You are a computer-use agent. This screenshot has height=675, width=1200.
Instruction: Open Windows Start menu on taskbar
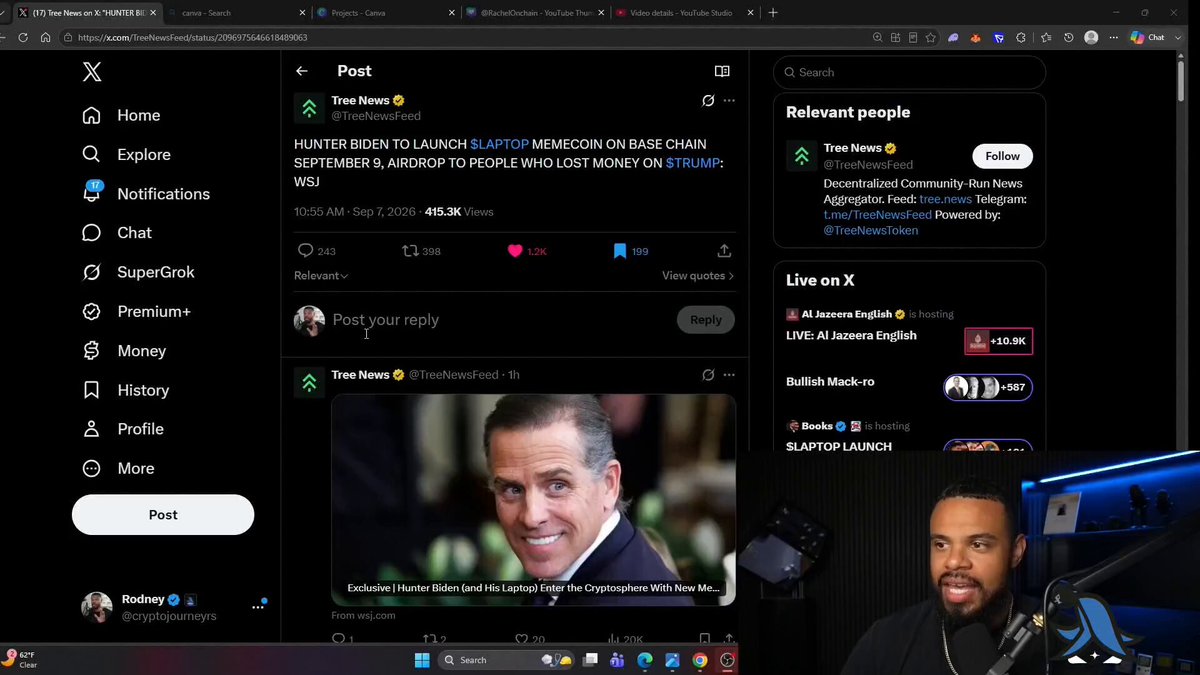(x=422, y=660)
